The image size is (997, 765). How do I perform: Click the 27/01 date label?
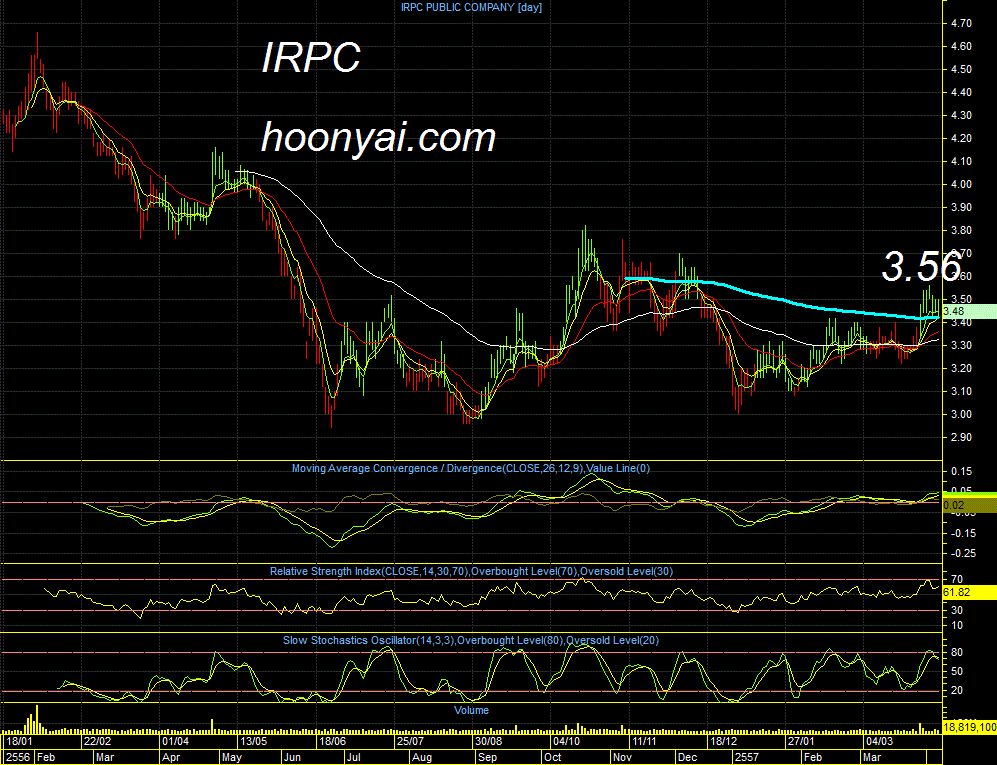tap(801, 741)
